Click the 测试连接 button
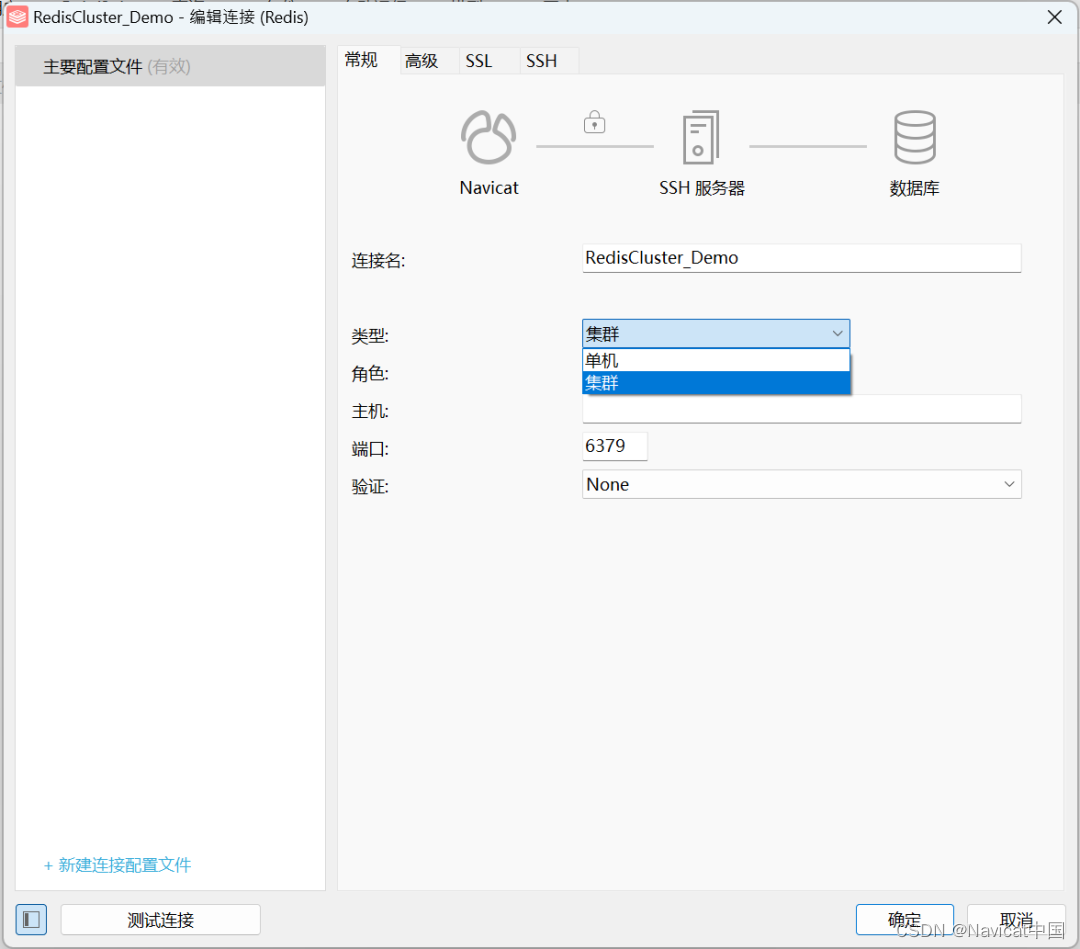The width and height of the screenshot is (1080, 949). 160,919
